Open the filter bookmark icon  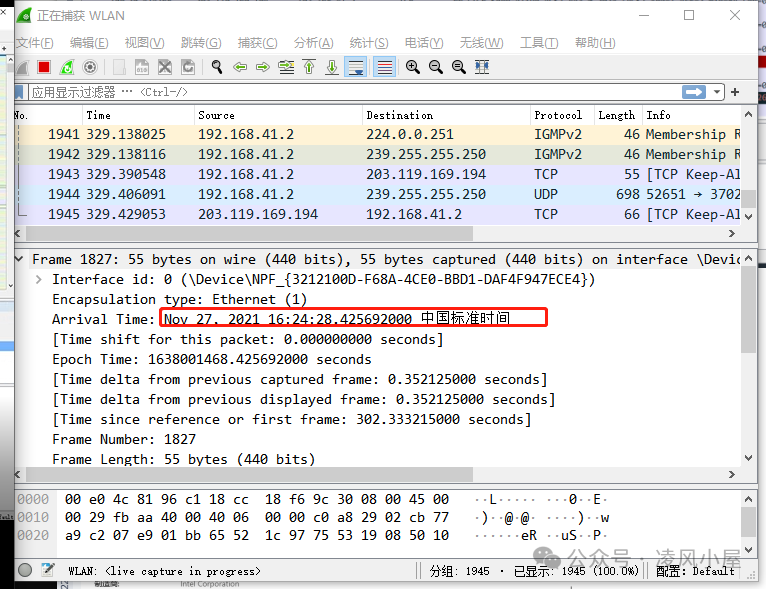tap(22, 92)
